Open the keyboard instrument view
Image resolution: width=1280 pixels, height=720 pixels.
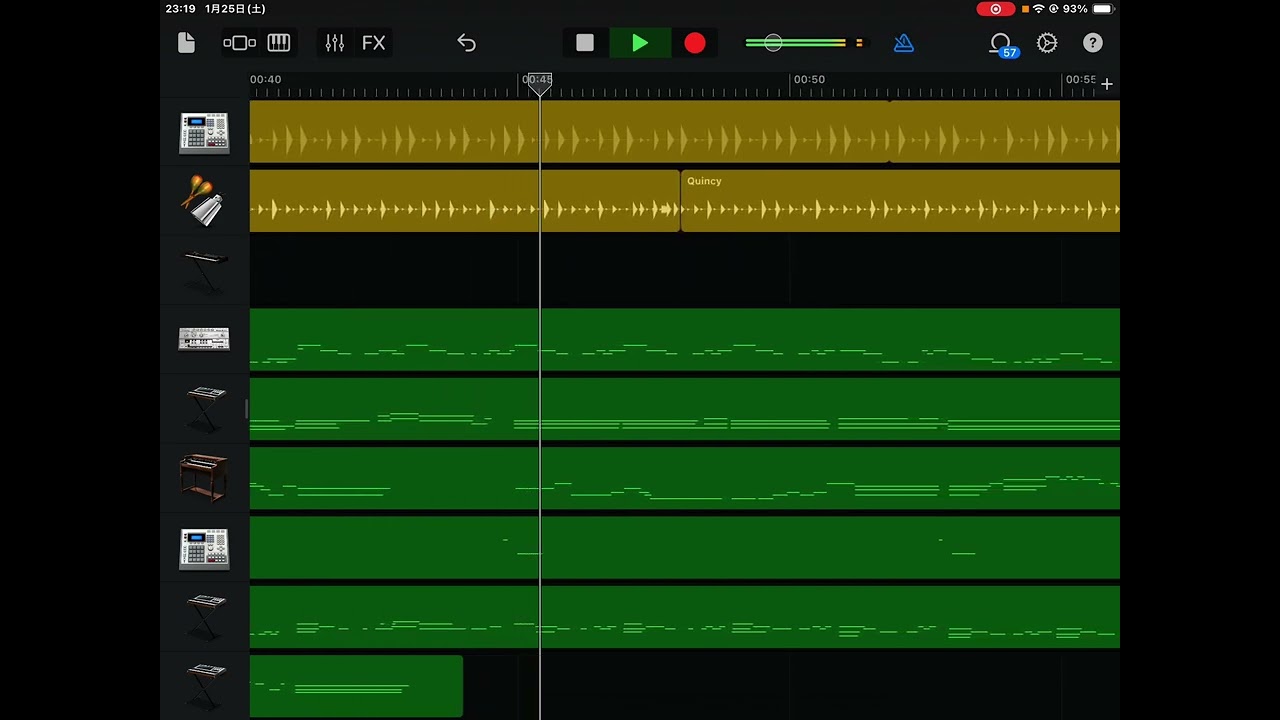[279, 43]
